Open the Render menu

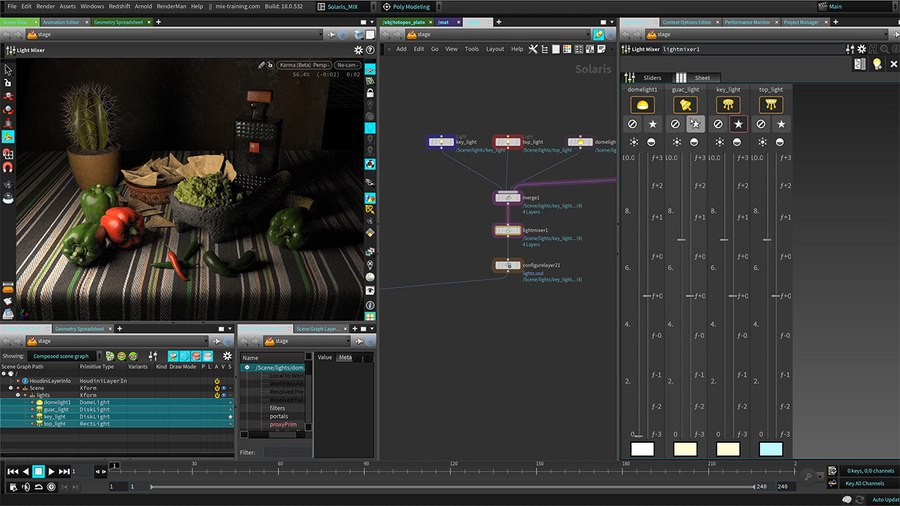pos(45,6)
